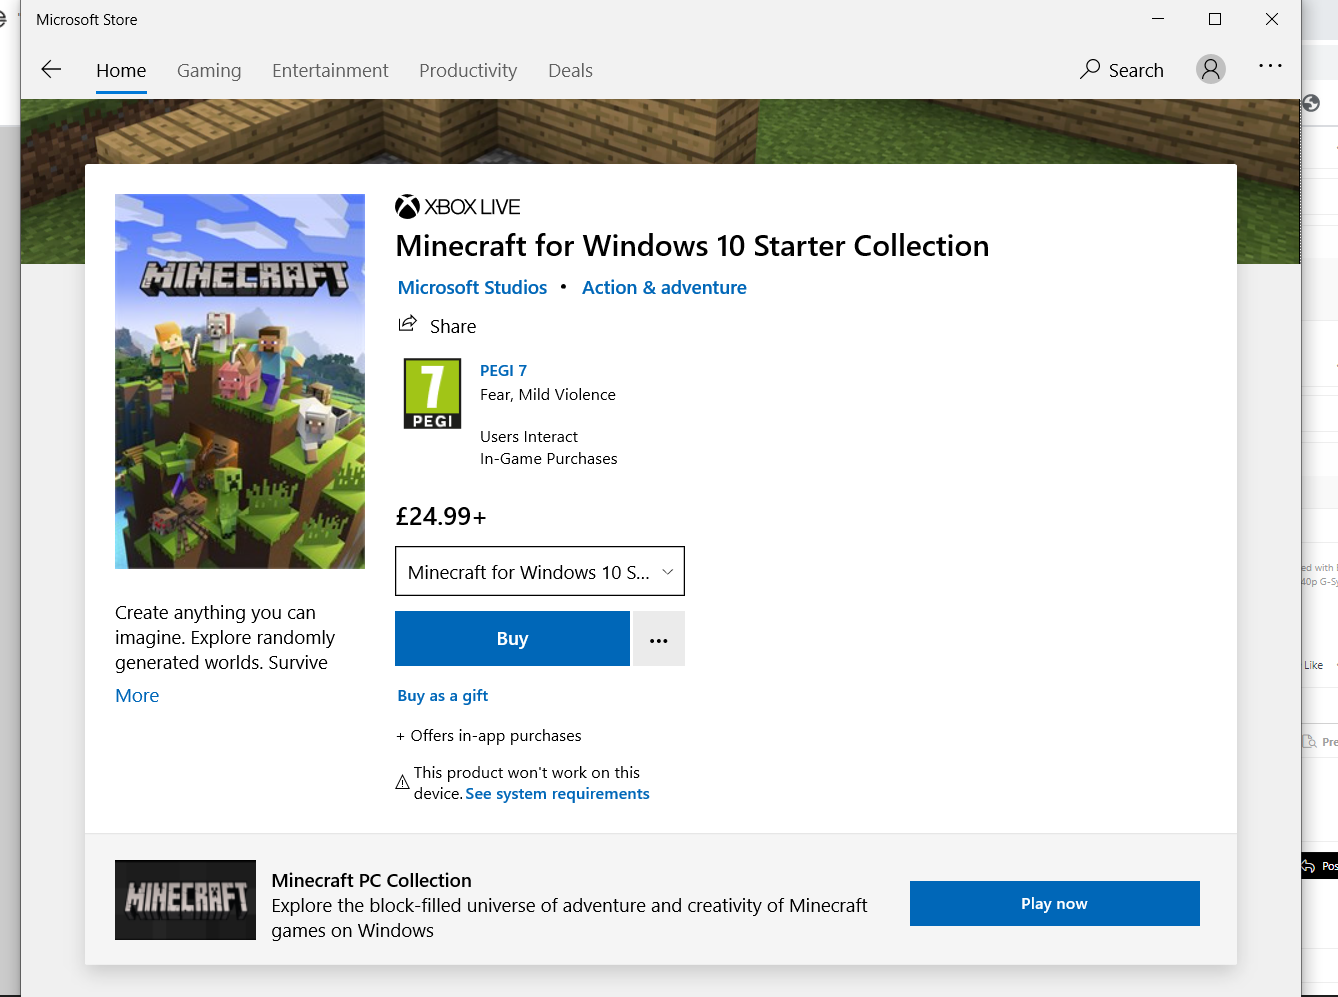Click the Users Interact text

tap(529, 437)
